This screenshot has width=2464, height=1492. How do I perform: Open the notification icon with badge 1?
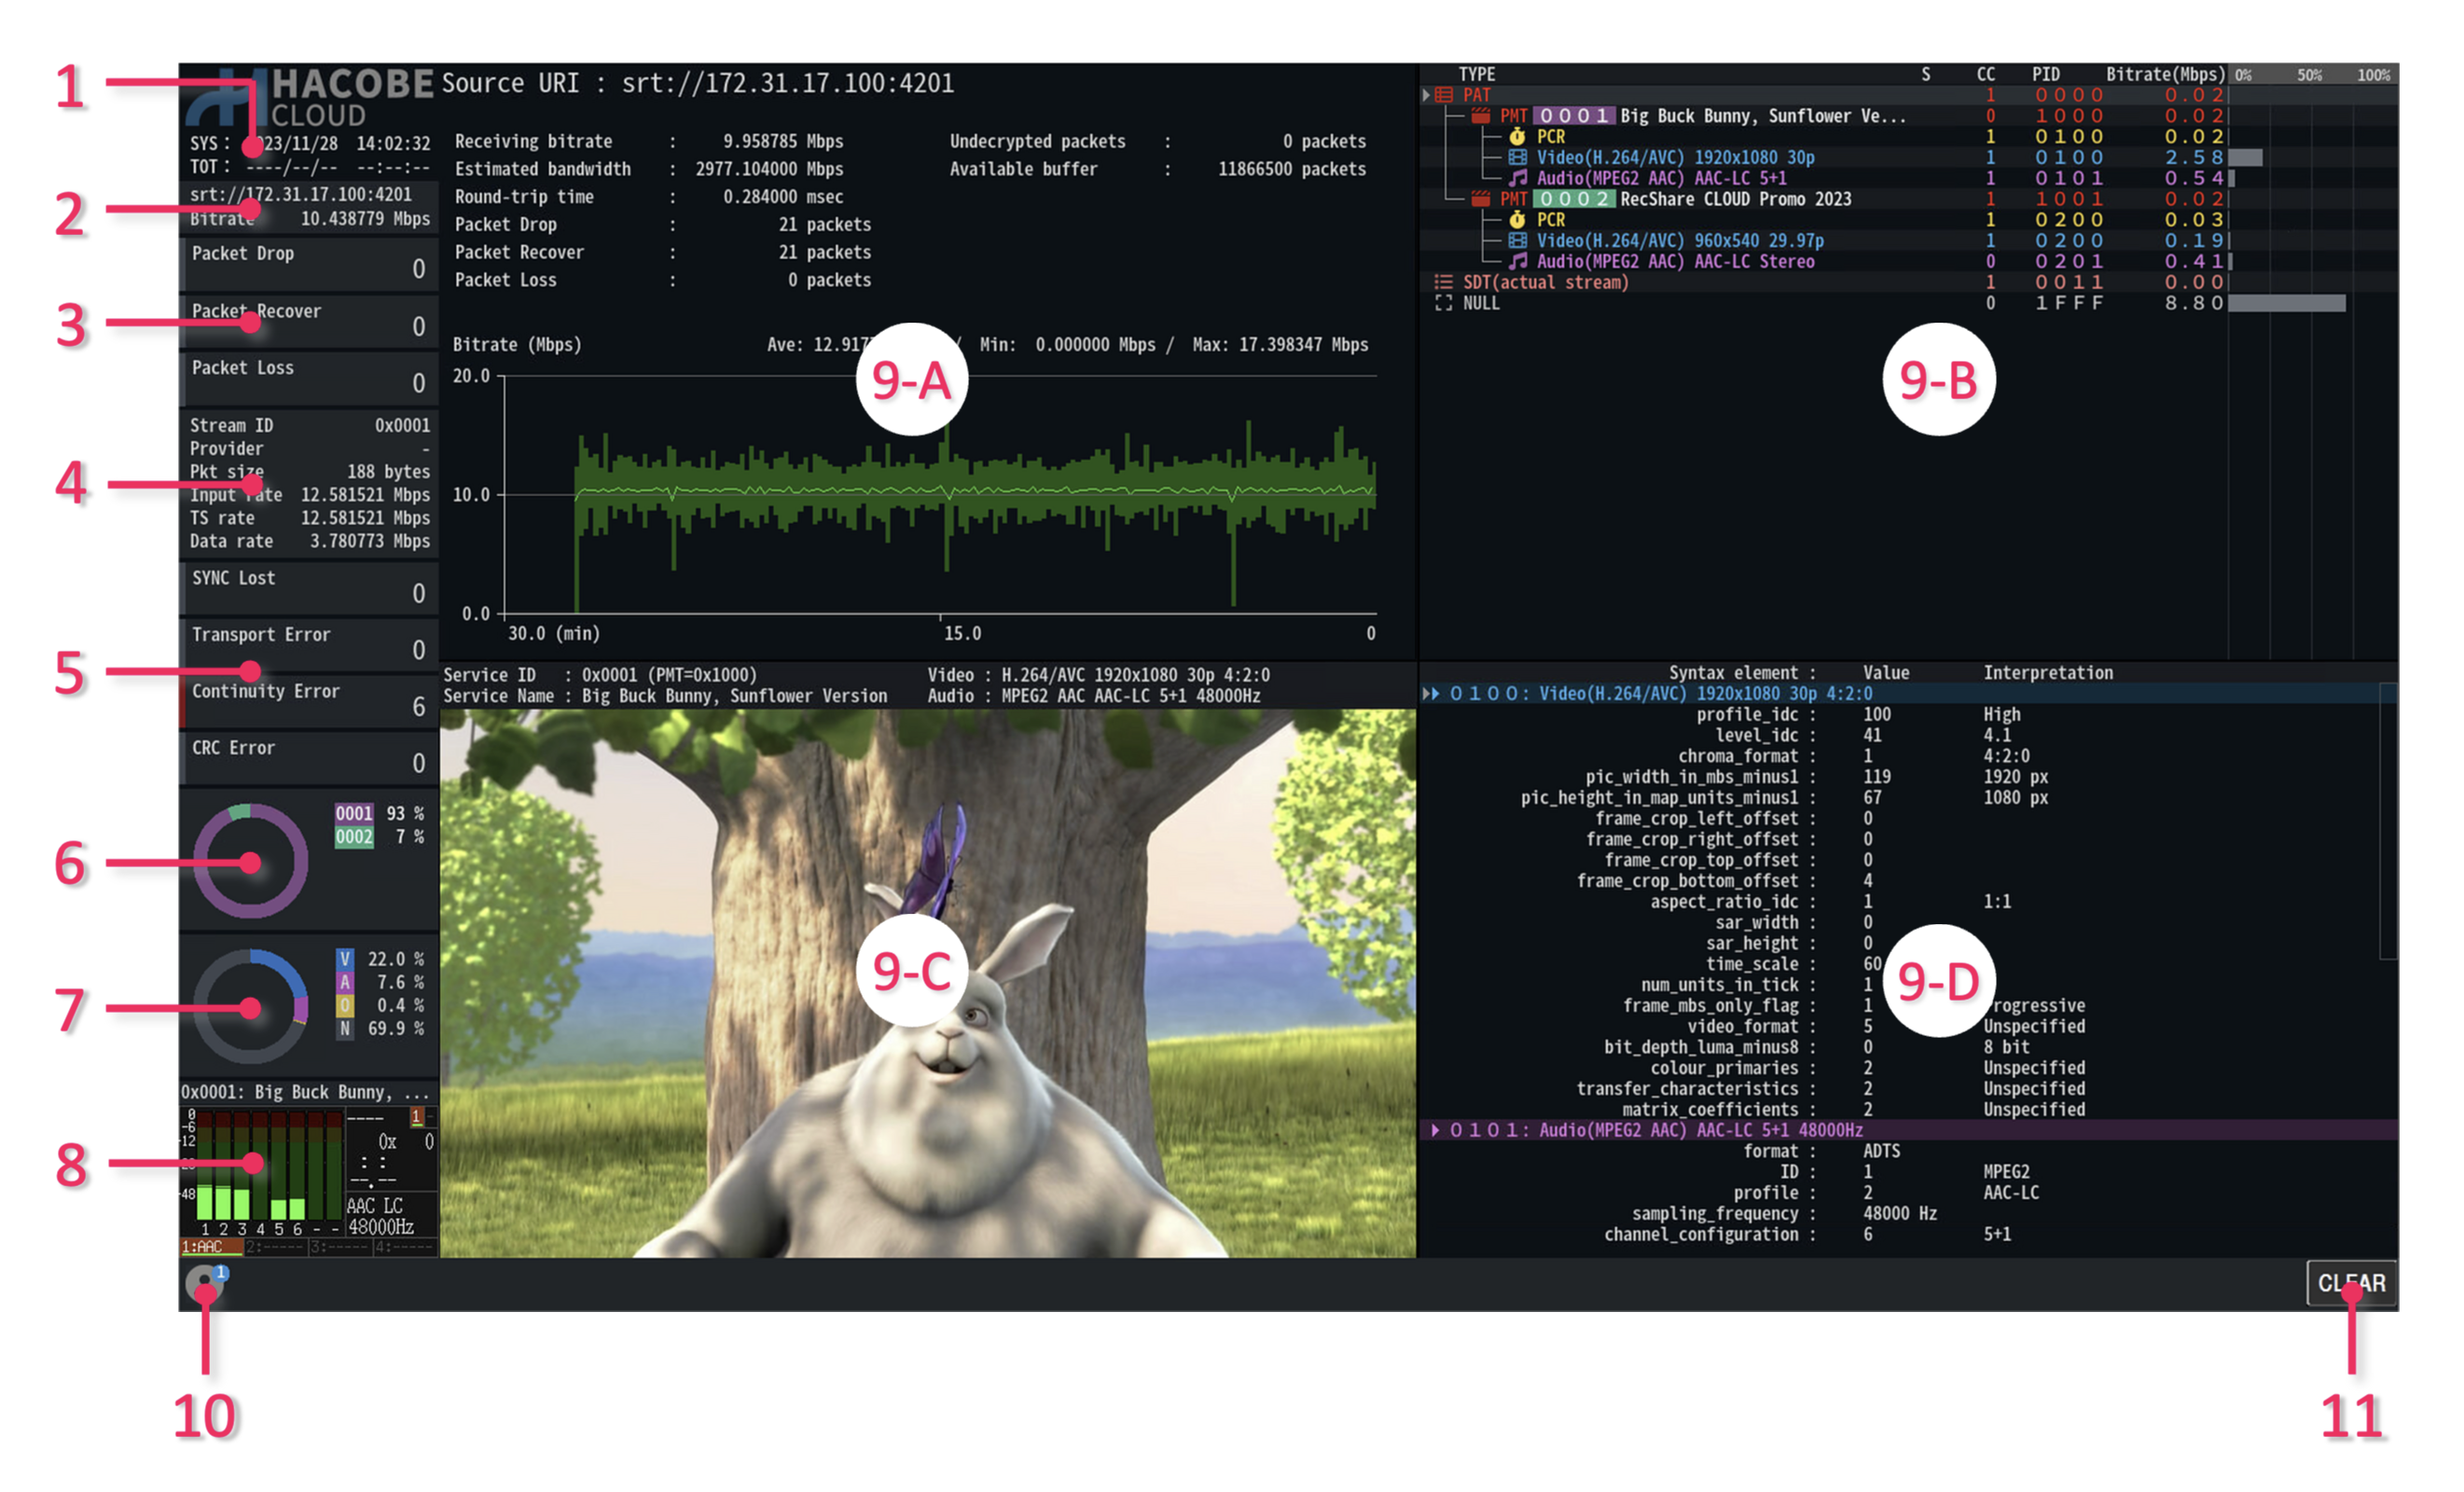tap(205, 1282)
